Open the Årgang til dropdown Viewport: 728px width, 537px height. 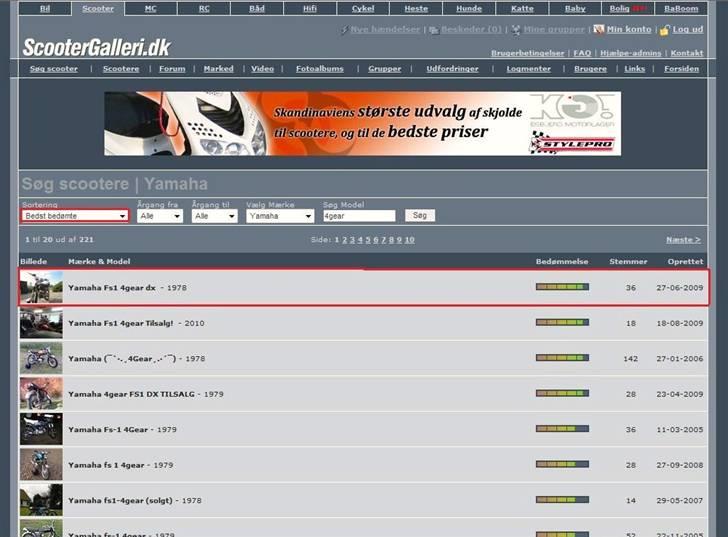[214, 216]
